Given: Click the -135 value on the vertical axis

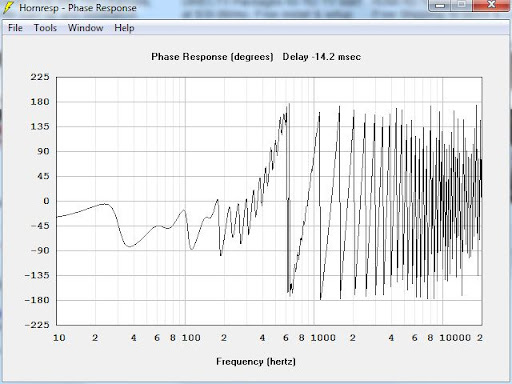Looking at the screenshot, I should point(37,275).
